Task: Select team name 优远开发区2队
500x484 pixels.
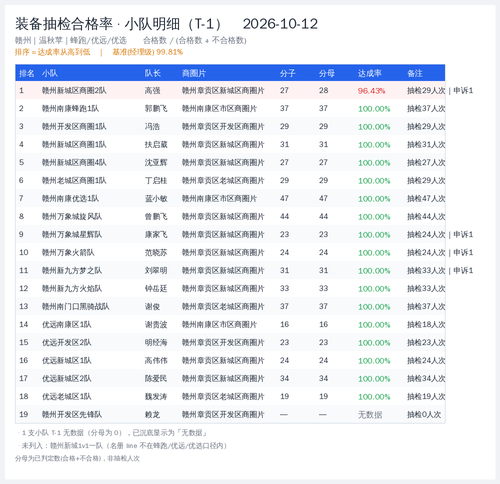Action: [67, 343]
